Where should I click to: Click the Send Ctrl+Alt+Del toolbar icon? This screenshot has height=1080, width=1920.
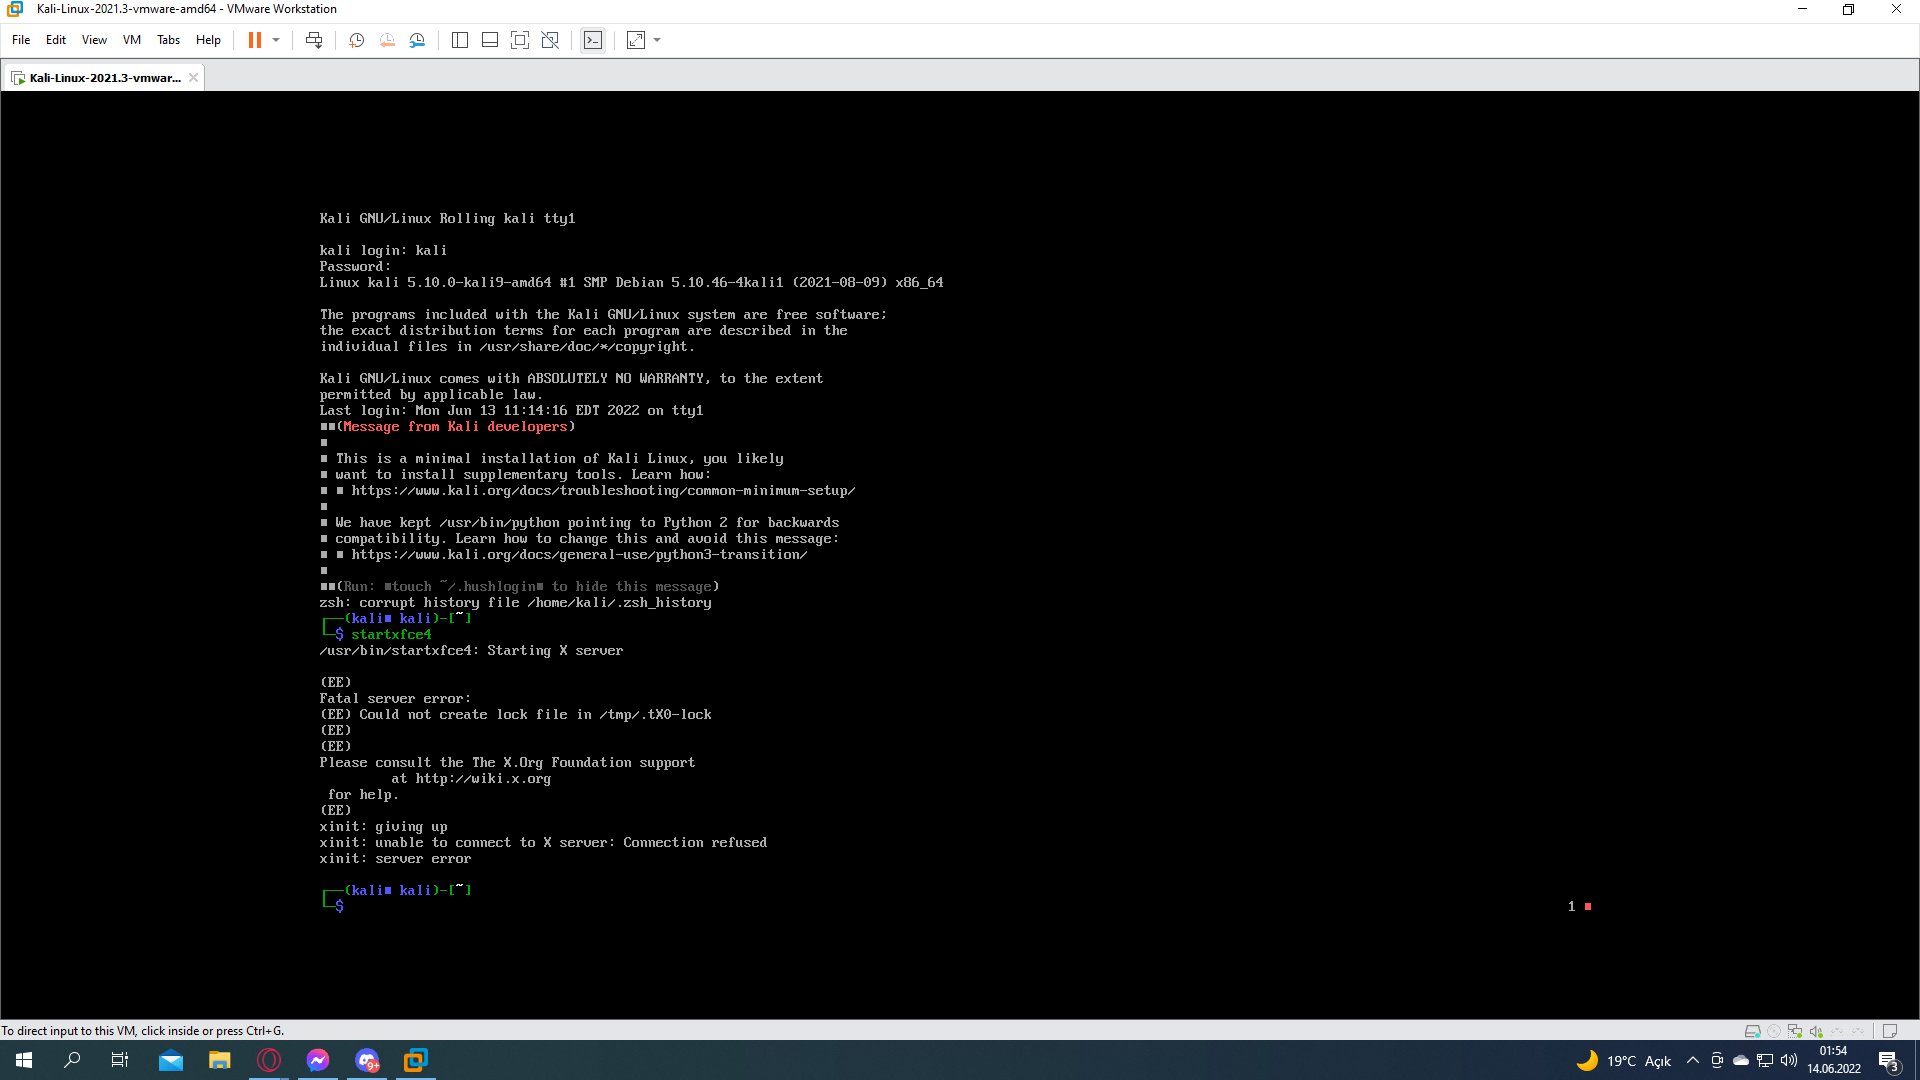click(x=314, y=40)
